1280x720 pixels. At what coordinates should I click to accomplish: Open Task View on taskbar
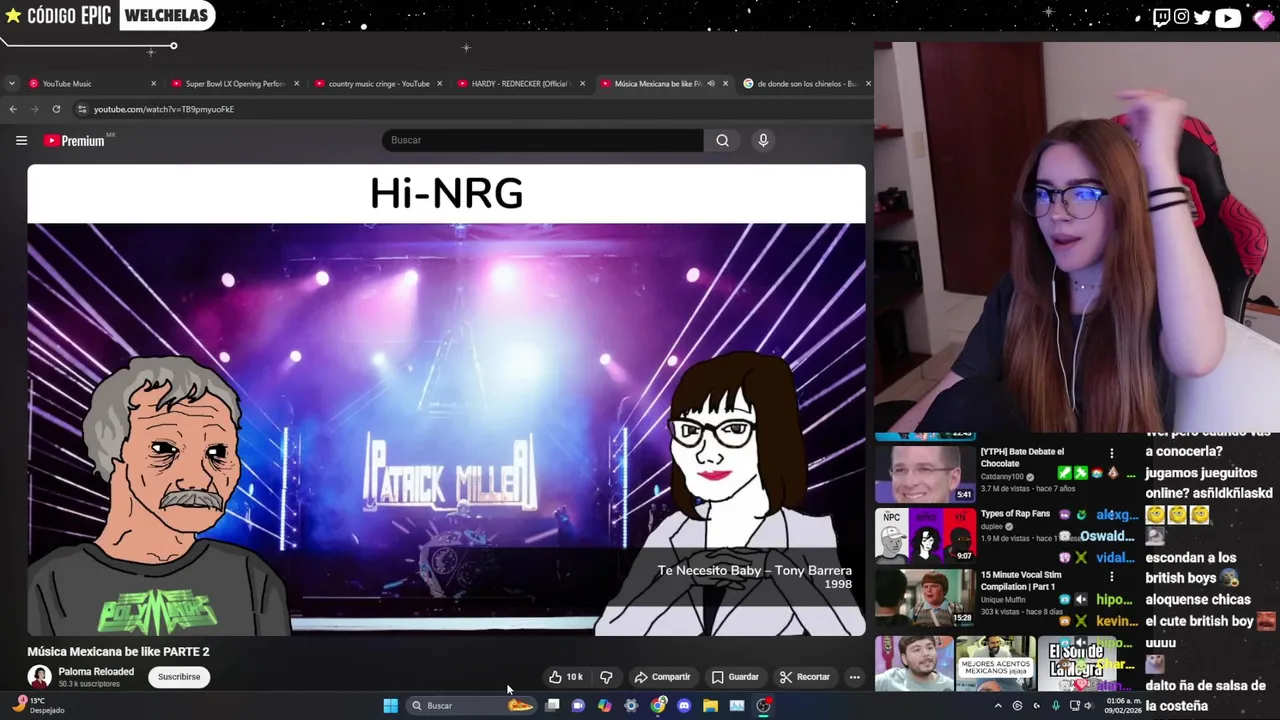pos(552,706)
